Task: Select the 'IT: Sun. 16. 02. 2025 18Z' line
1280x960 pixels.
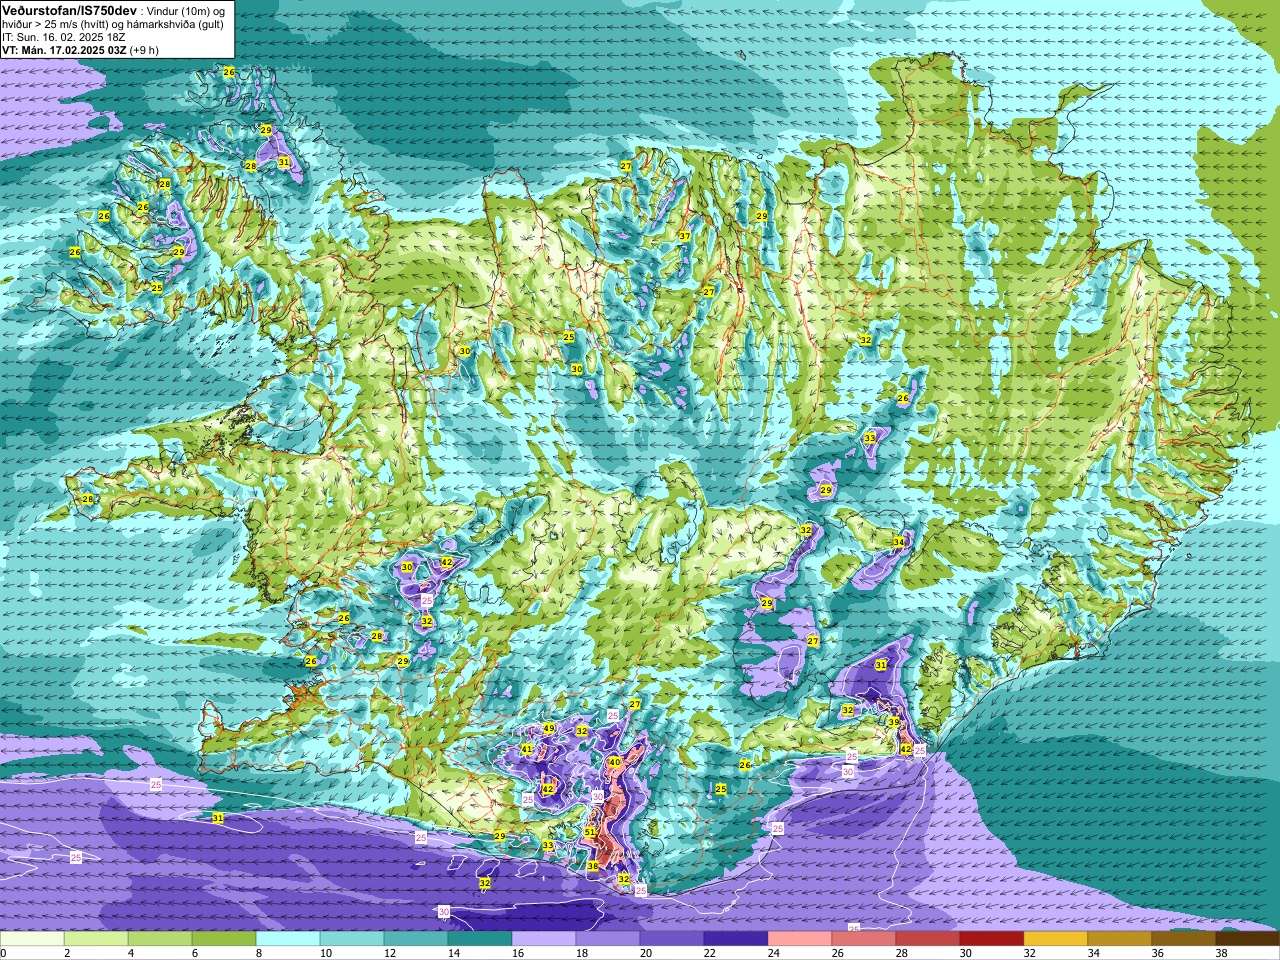Action: coord(64,37)
